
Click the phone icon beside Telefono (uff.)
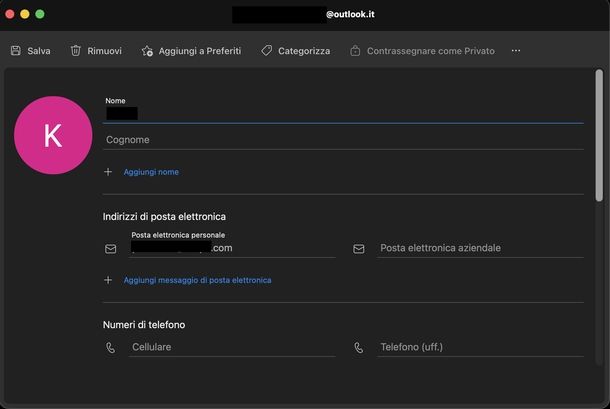pos(359,348)
